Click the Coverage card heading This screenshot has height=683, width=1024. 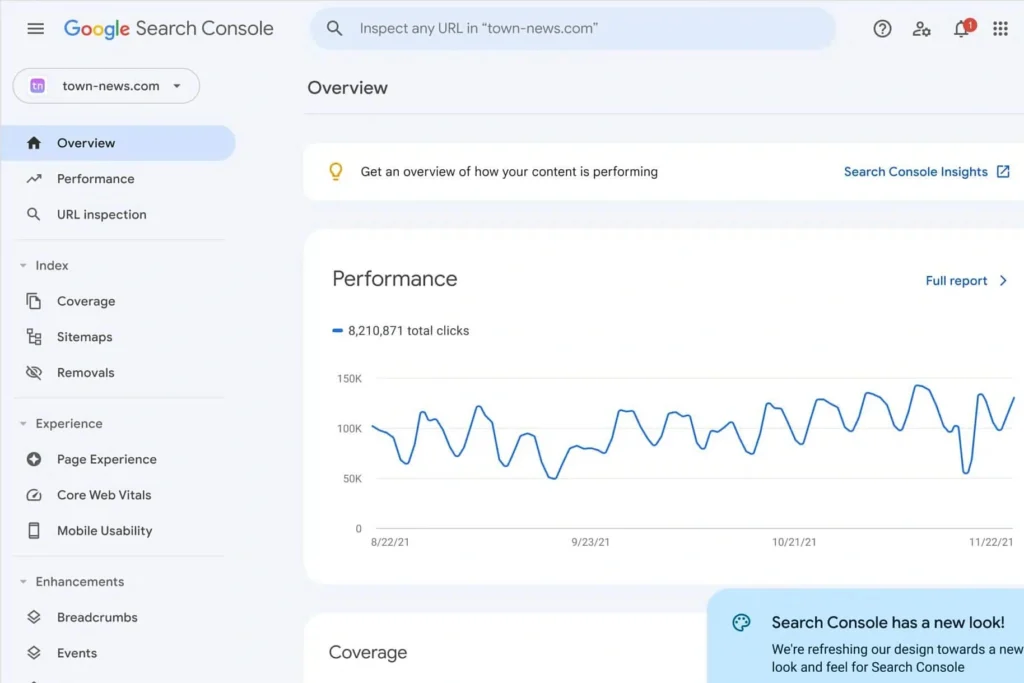pos(368,652)
